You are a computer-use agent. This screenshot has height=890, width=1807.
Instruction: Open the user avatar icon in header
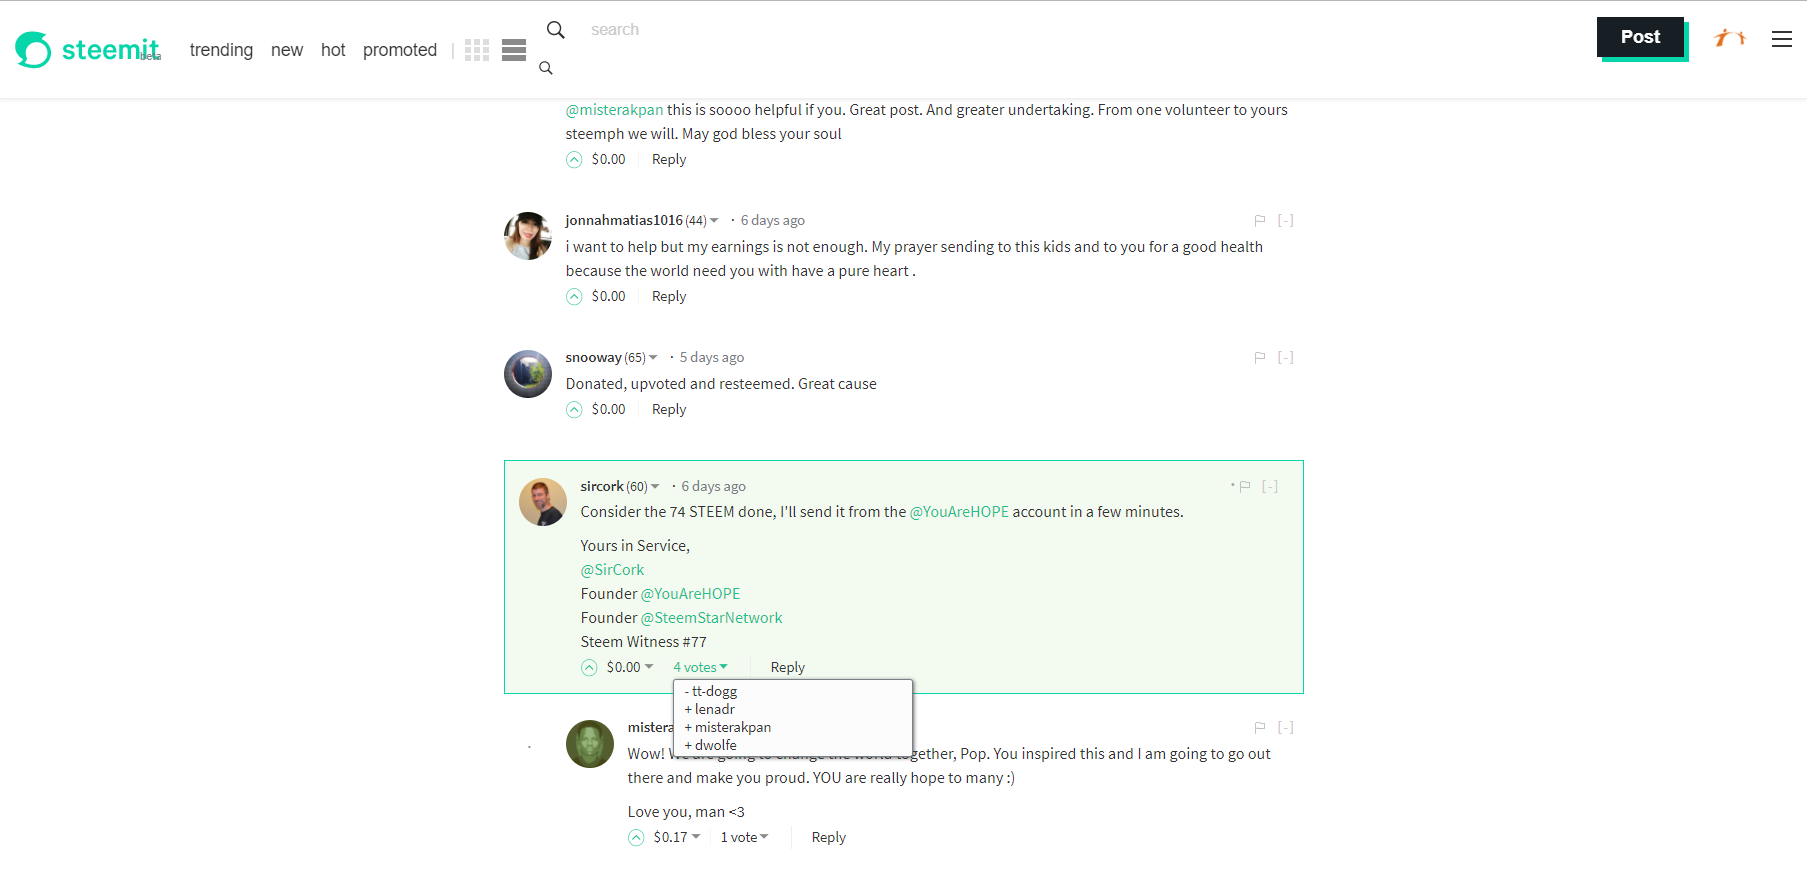click(x=1729, y=38)
